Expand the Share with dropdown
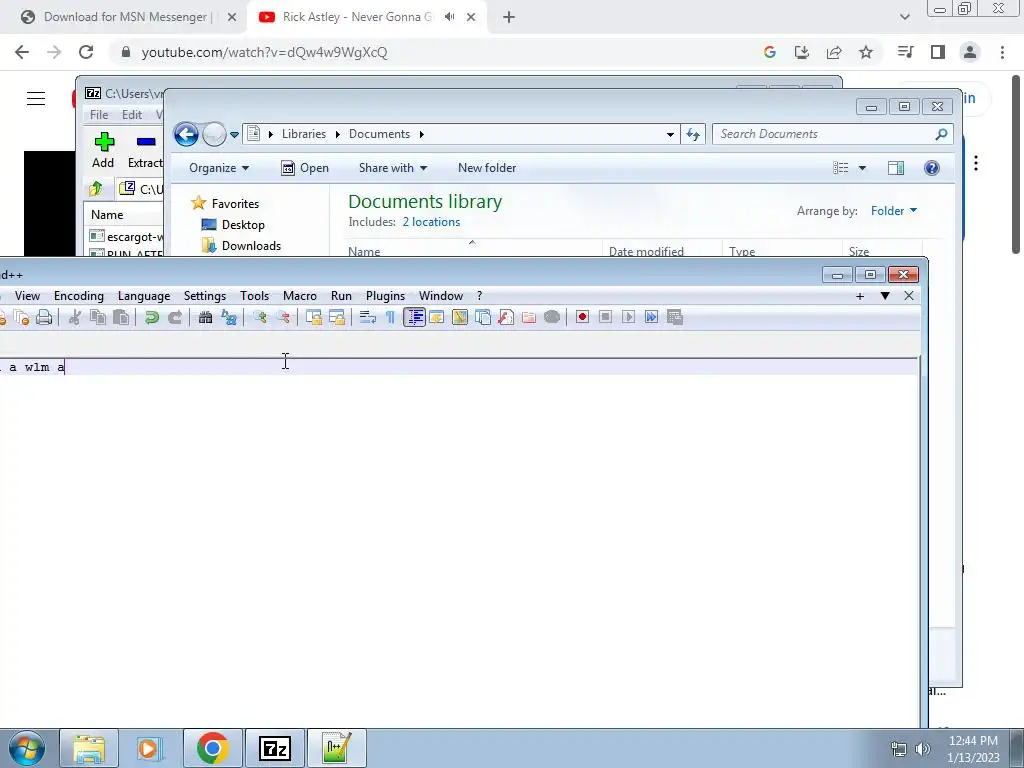The height and width of the screenshot is (768, 1024). pyautogui.click(x=392, y=168)
